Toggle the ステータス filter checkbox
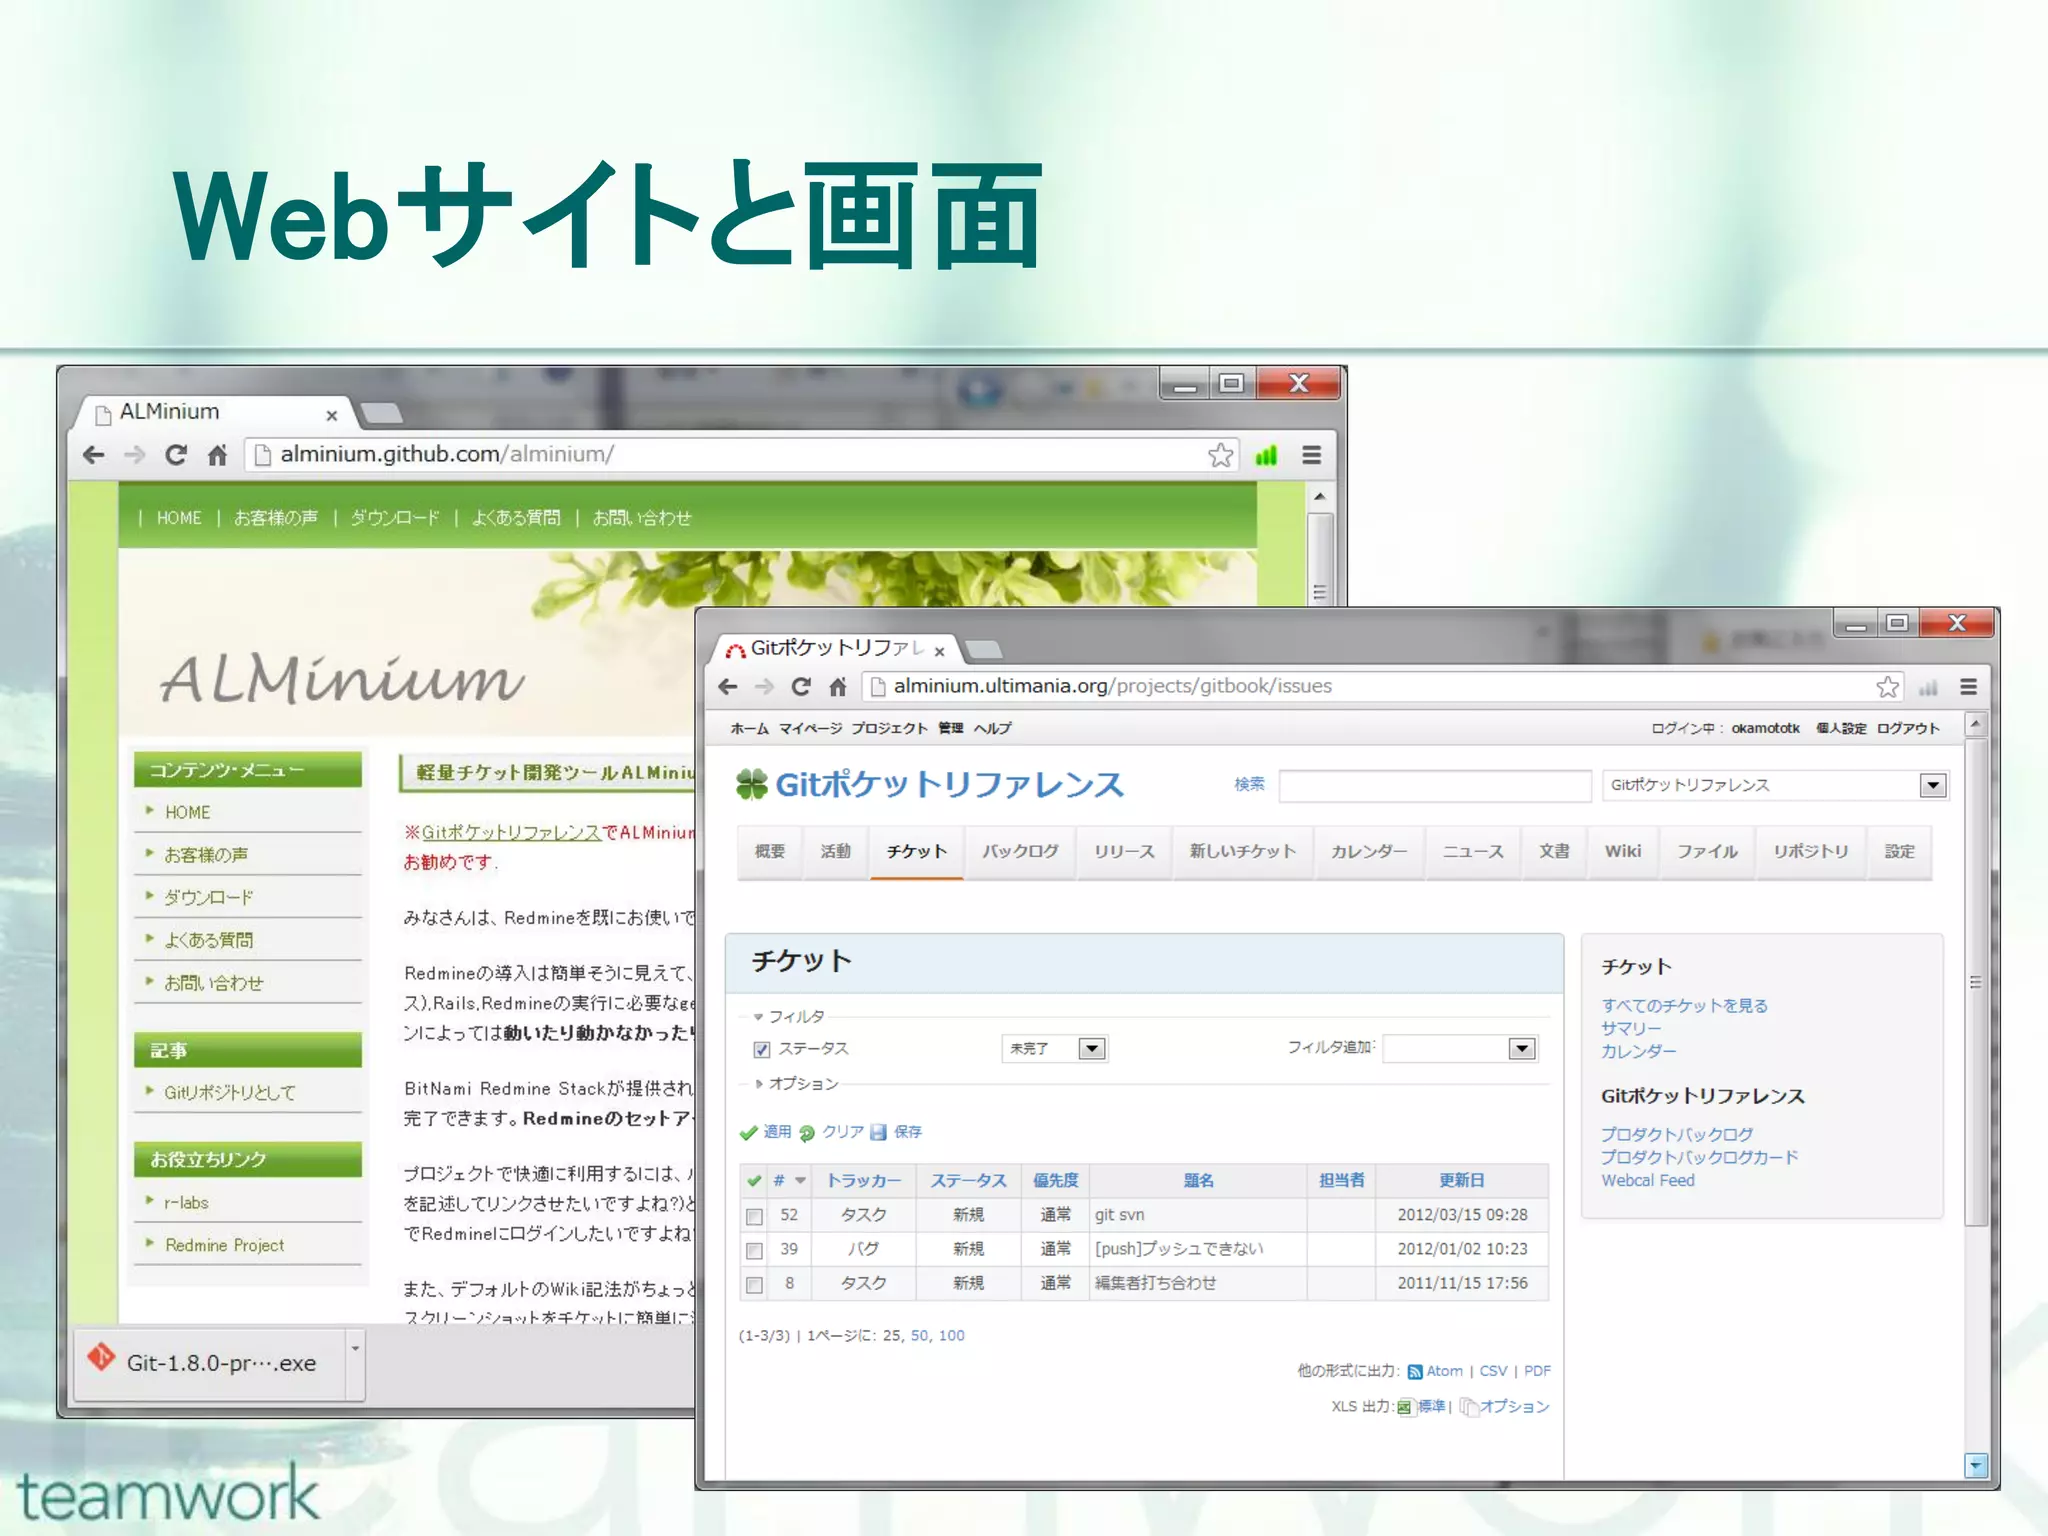The image size is (2048, 1536). 762,1050
